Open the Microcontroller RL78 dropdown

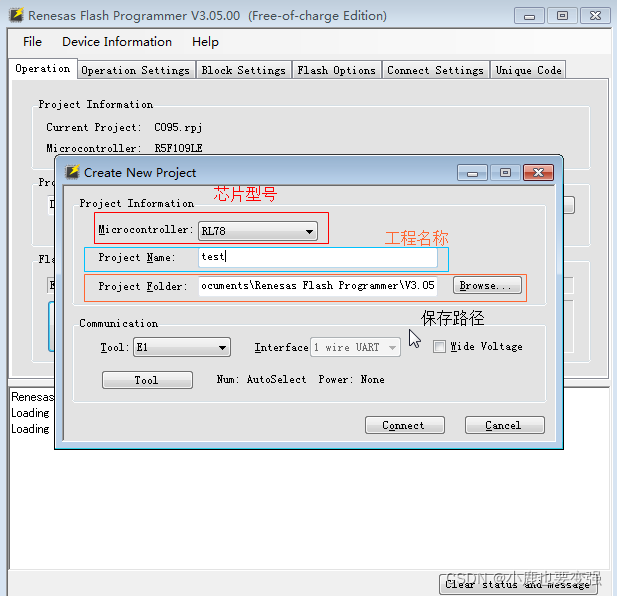tap(258, 231)
